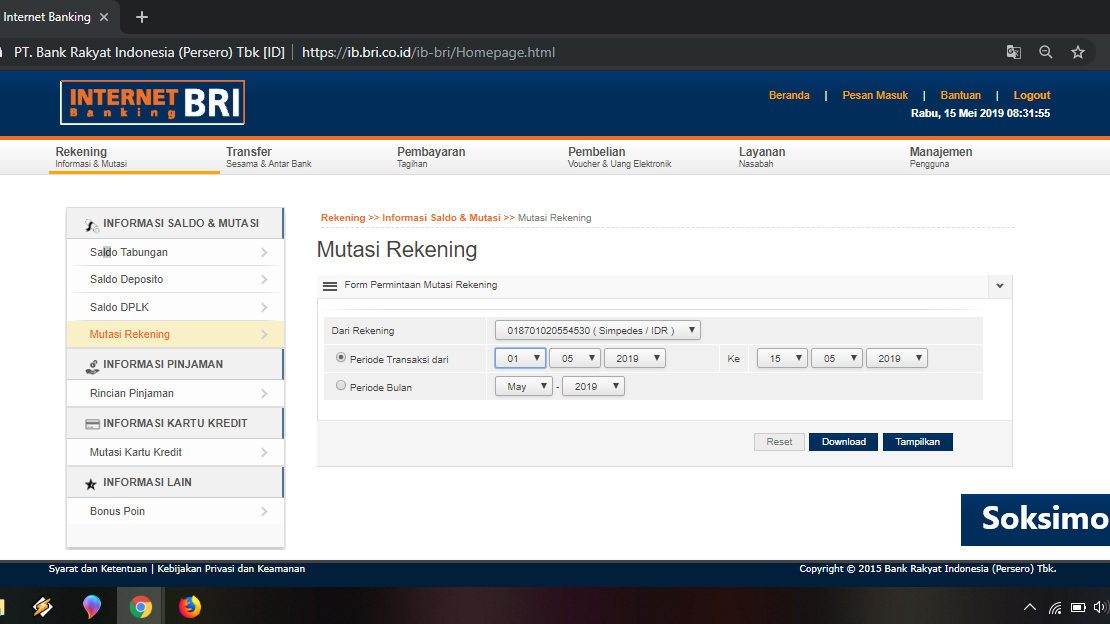Click the browser address bar URL

pos(428,52)
